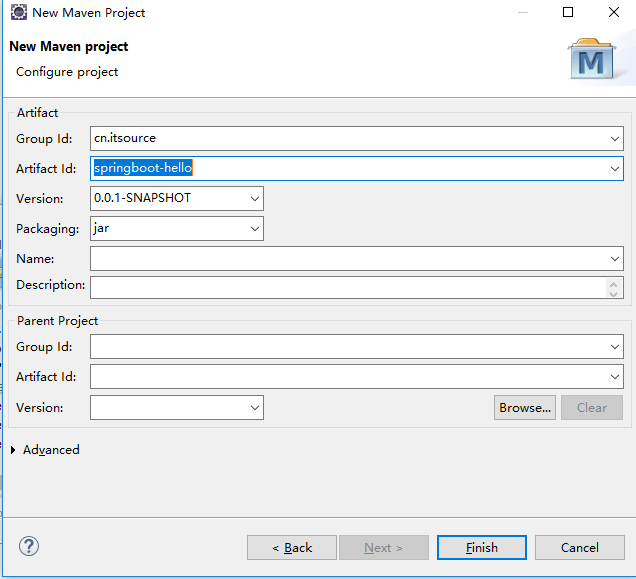
Task: Click the Maven M folder icon
Action: 591,59
